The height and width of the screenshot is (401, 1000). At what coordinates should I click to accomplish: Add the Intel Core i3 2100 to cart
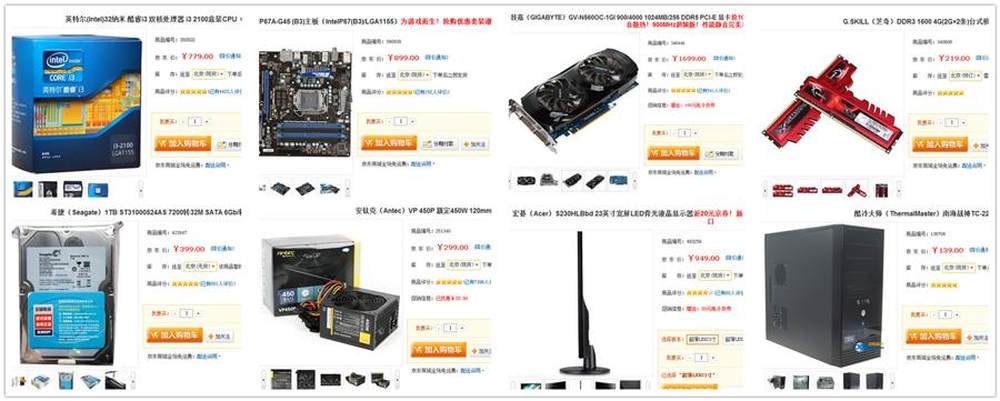182,144
